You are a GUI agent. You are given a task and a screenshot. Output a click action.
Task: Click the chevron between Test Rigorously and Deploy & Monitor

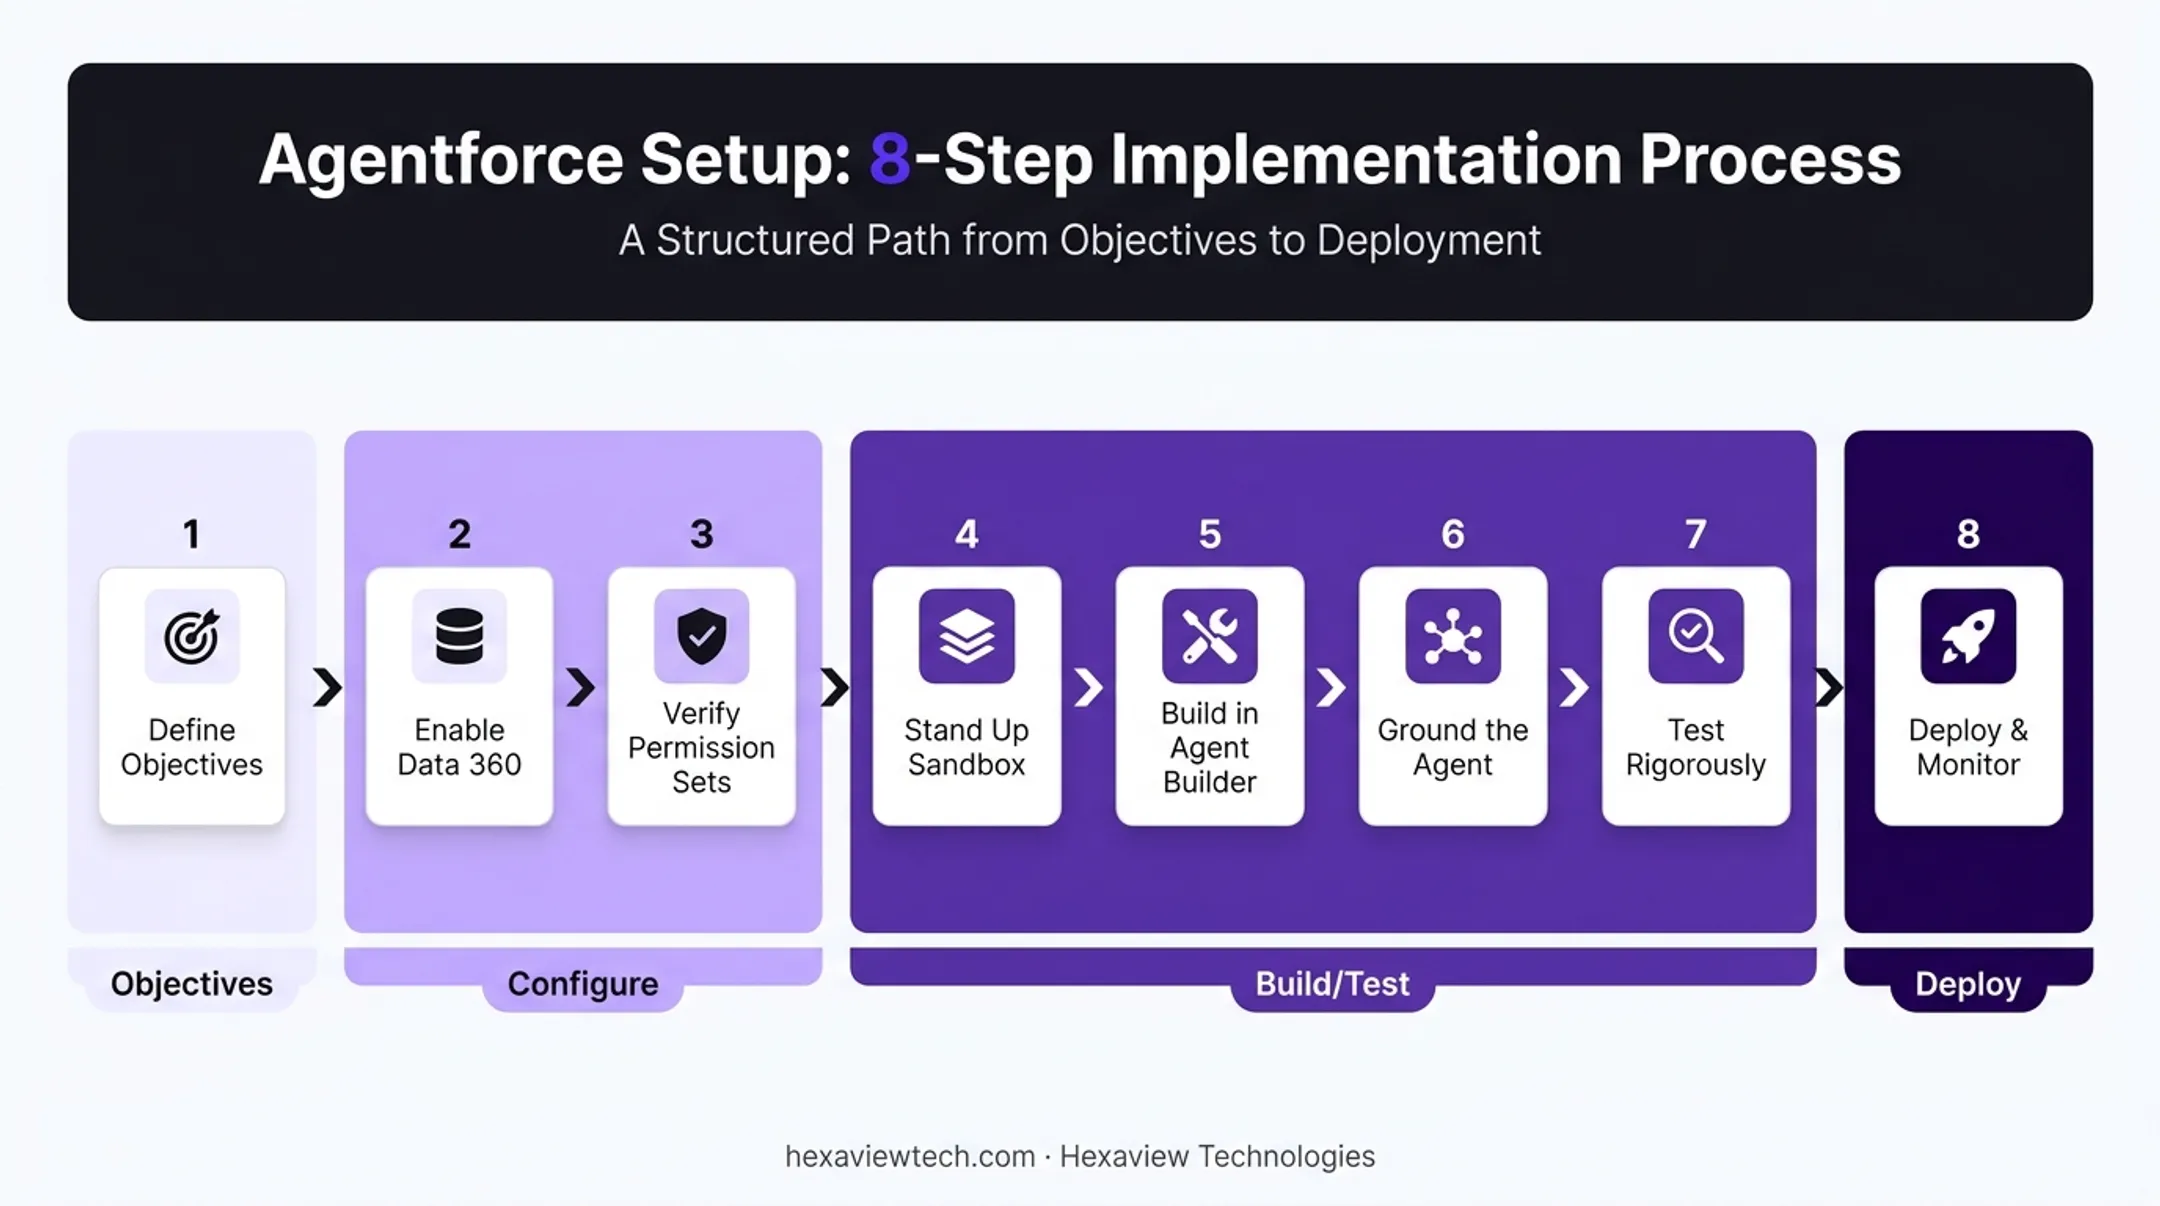(1829, 687)
